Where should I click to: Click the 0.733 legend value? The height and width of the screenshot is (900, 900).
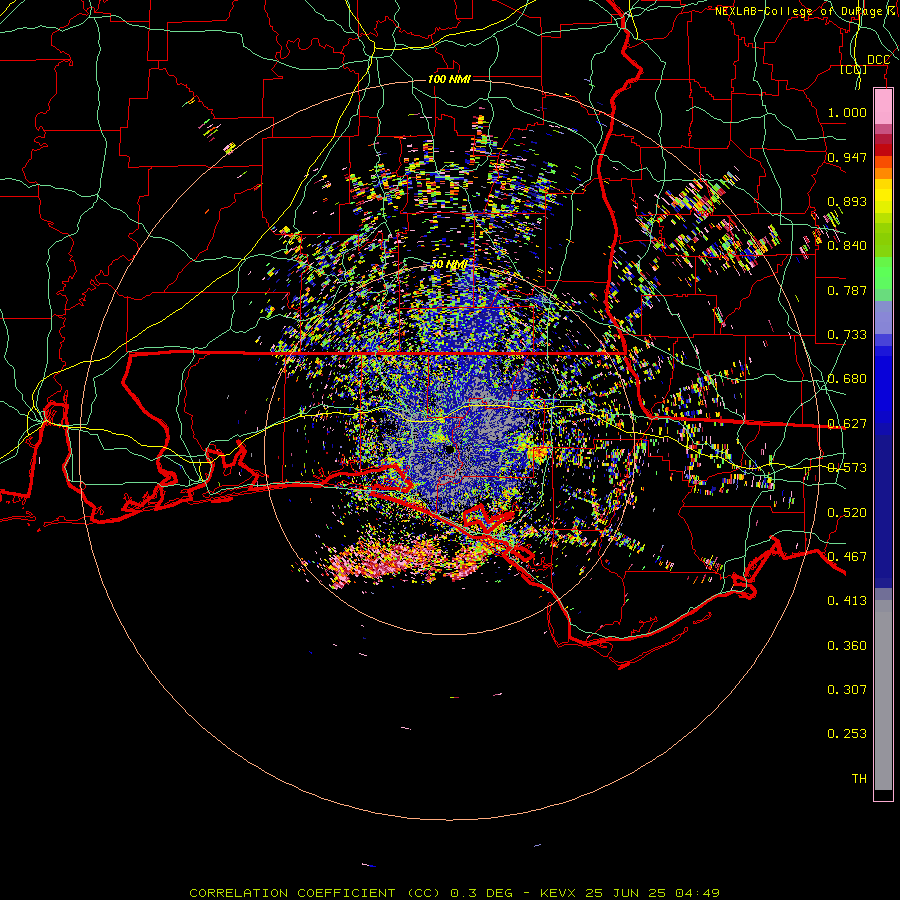pyautogui.click(x=847, y=335)
